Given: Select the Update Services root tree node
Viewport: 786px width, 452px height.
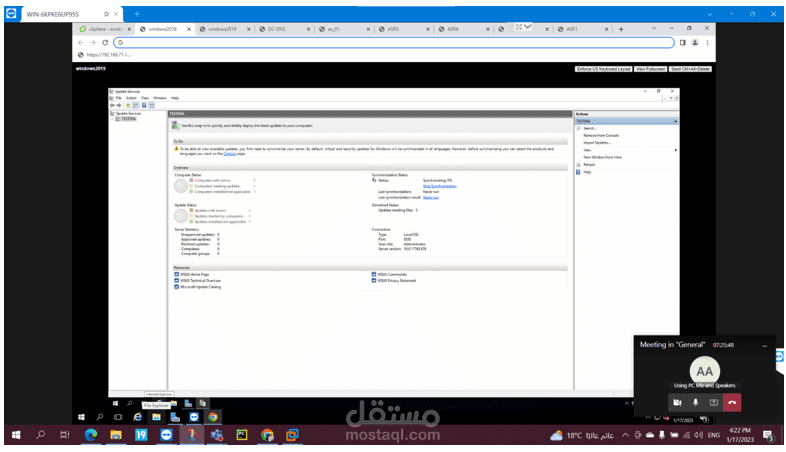Looking at the screenshot, I should tap(128, 114).
